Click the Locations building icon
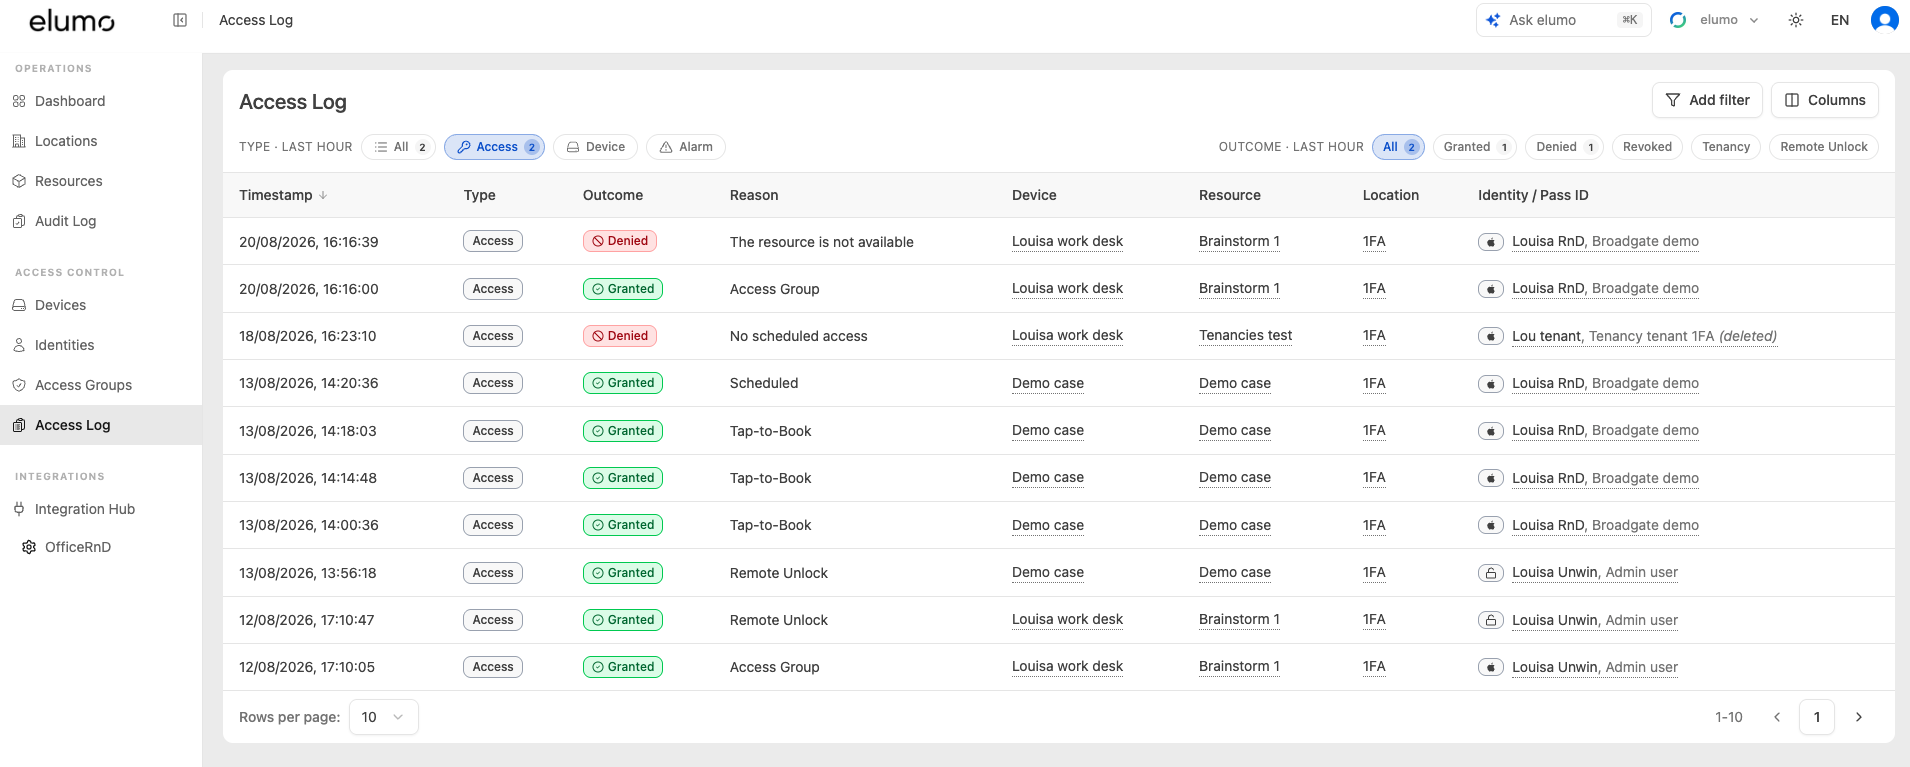This screenshot has height=767, width=1910. [19, 141]
